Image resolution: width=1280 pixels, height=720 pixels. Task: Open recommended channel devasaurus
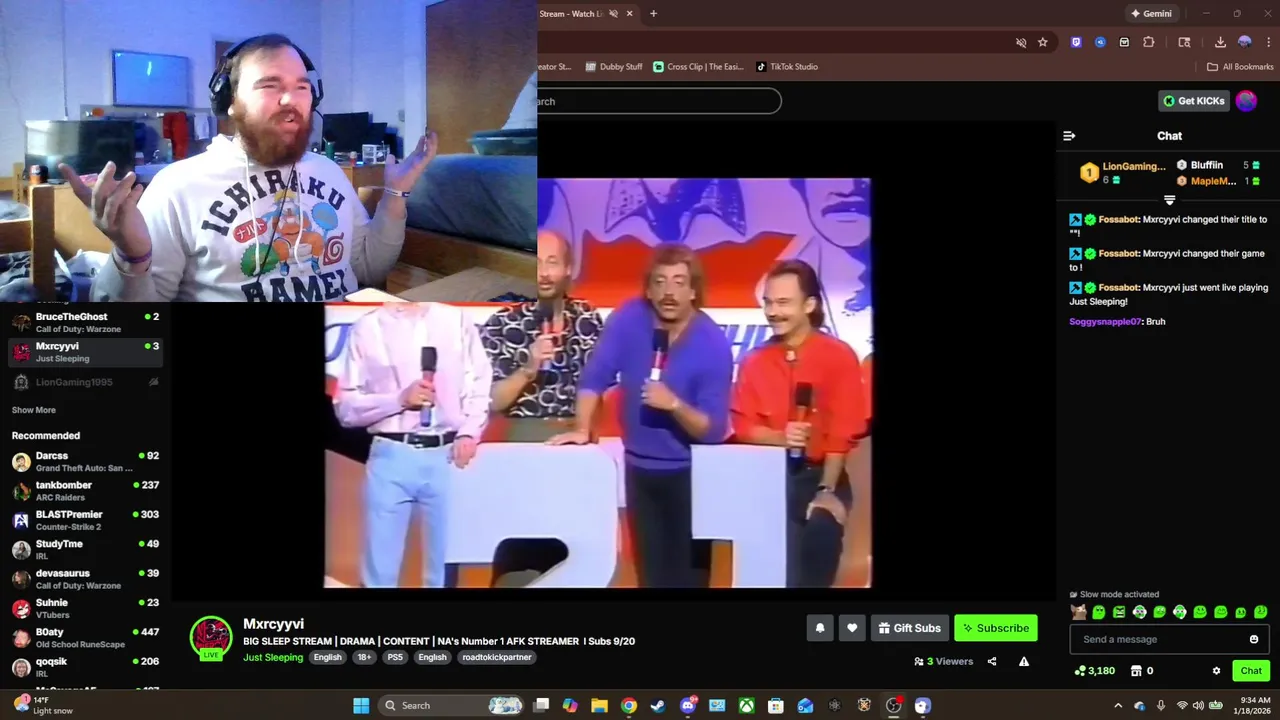85,579
